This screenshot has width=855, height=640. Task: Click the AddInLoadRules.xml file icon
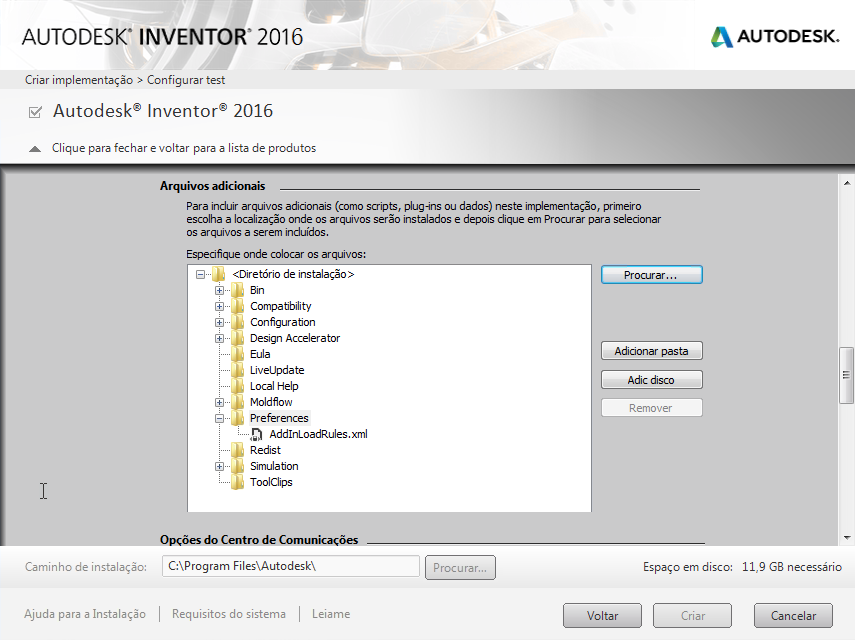pos(256,434)
